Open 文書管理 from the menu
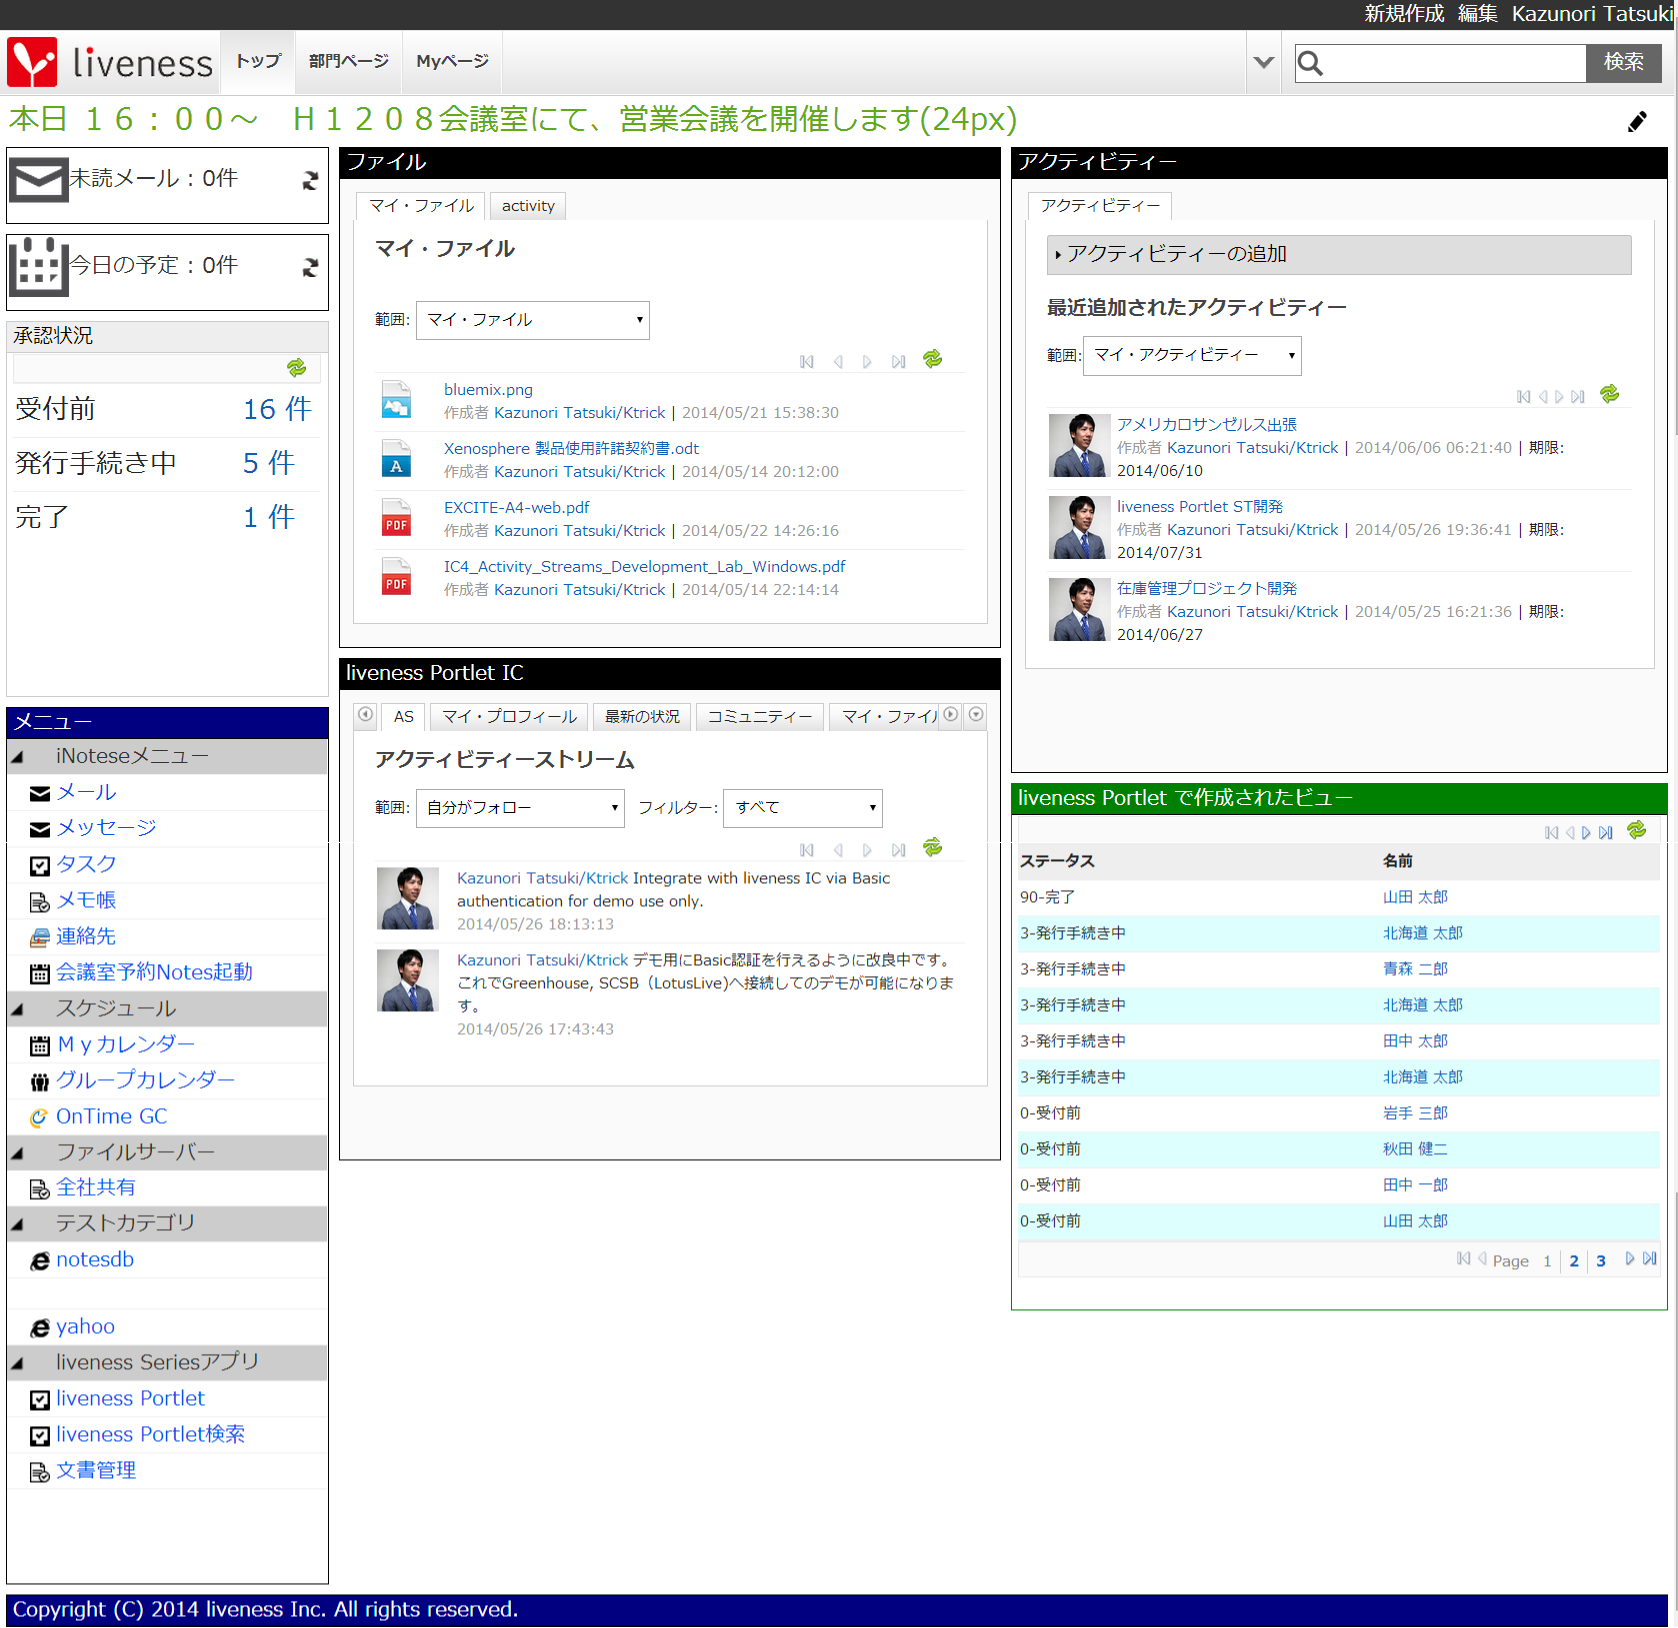1678x1628 pixels. coord(96,1471)
